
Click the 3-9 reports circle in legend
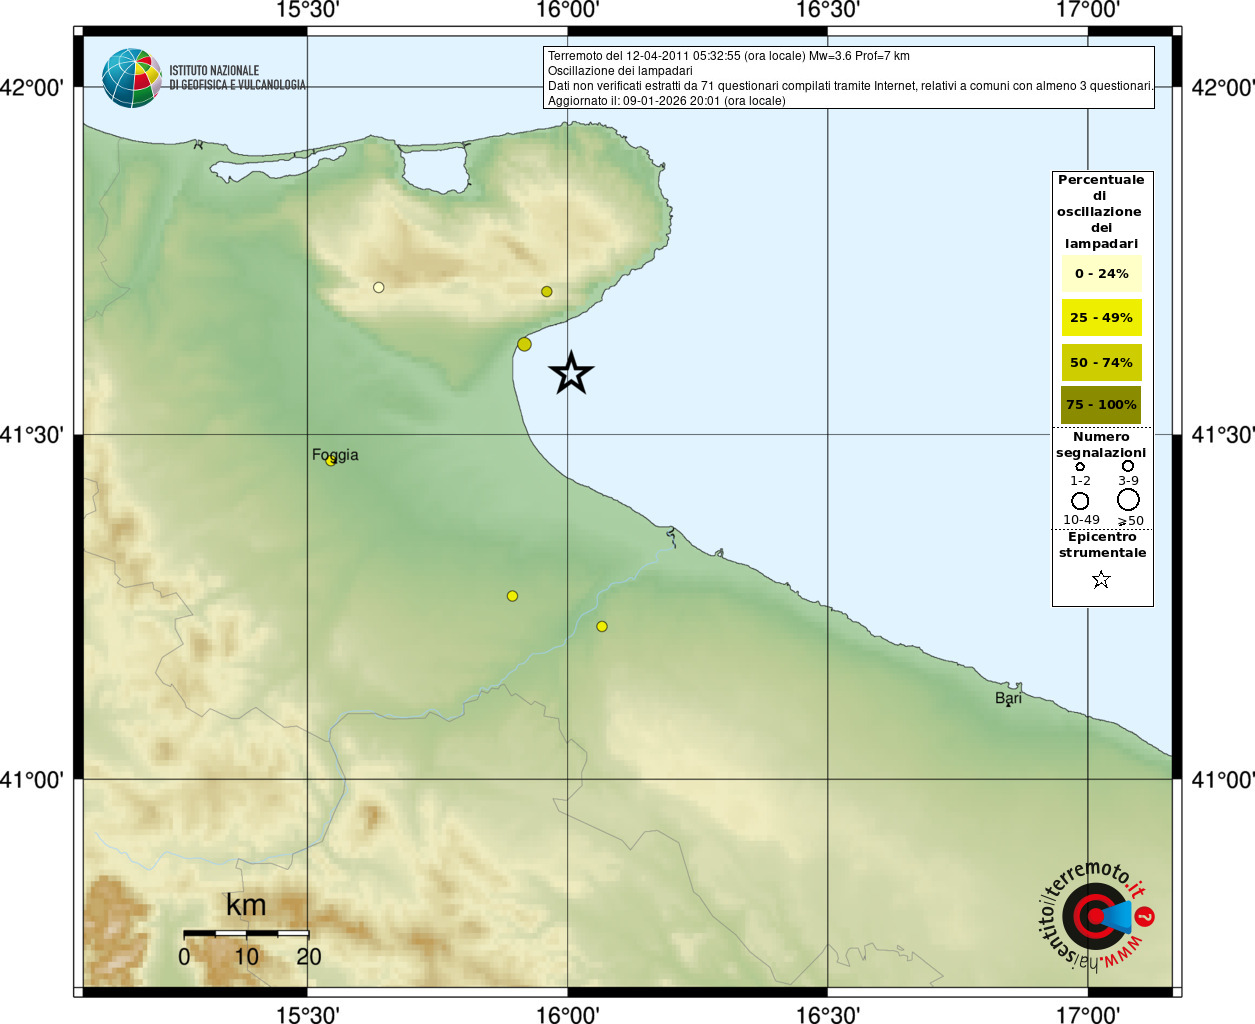point(1128,466)
